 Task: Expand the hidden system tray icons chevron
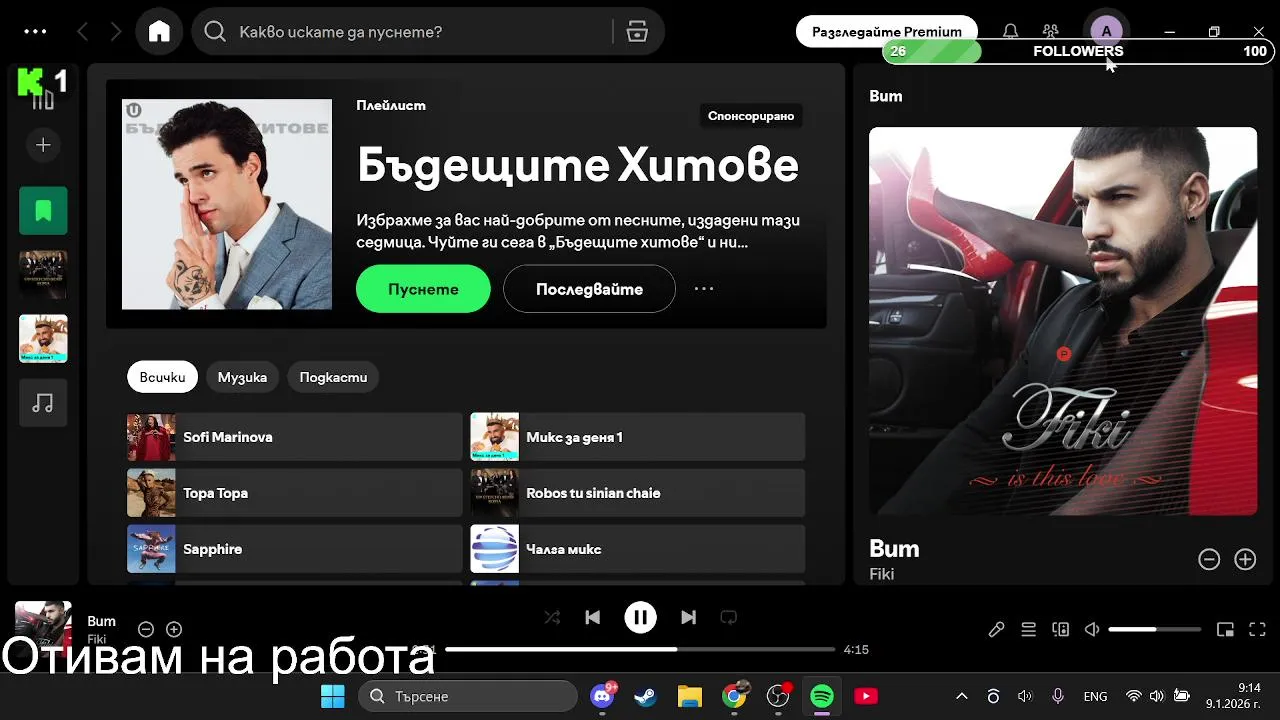[962, 696]
